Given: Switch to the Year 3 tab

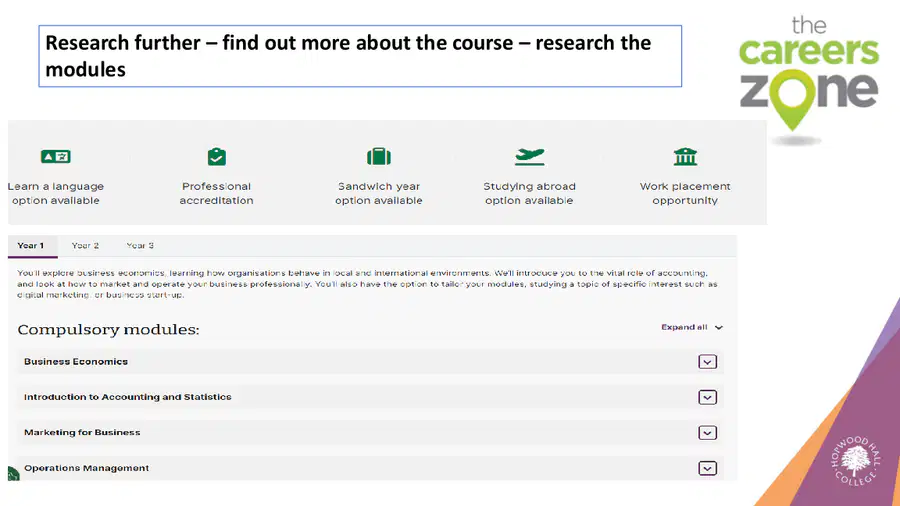Looking at the screenshot, I should [x=140, y=246].
